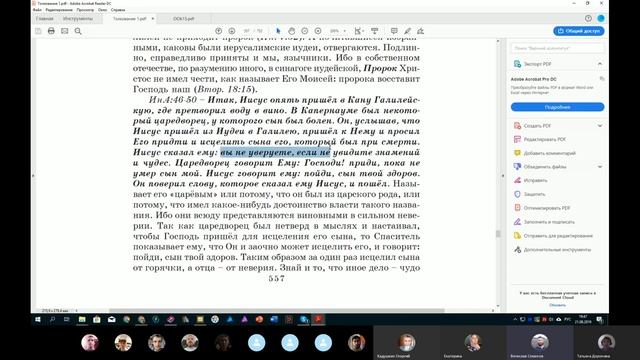This screenshot has height=360, width=640.
Task: Expand the Объединить файлы section
Action: point(600,167)
